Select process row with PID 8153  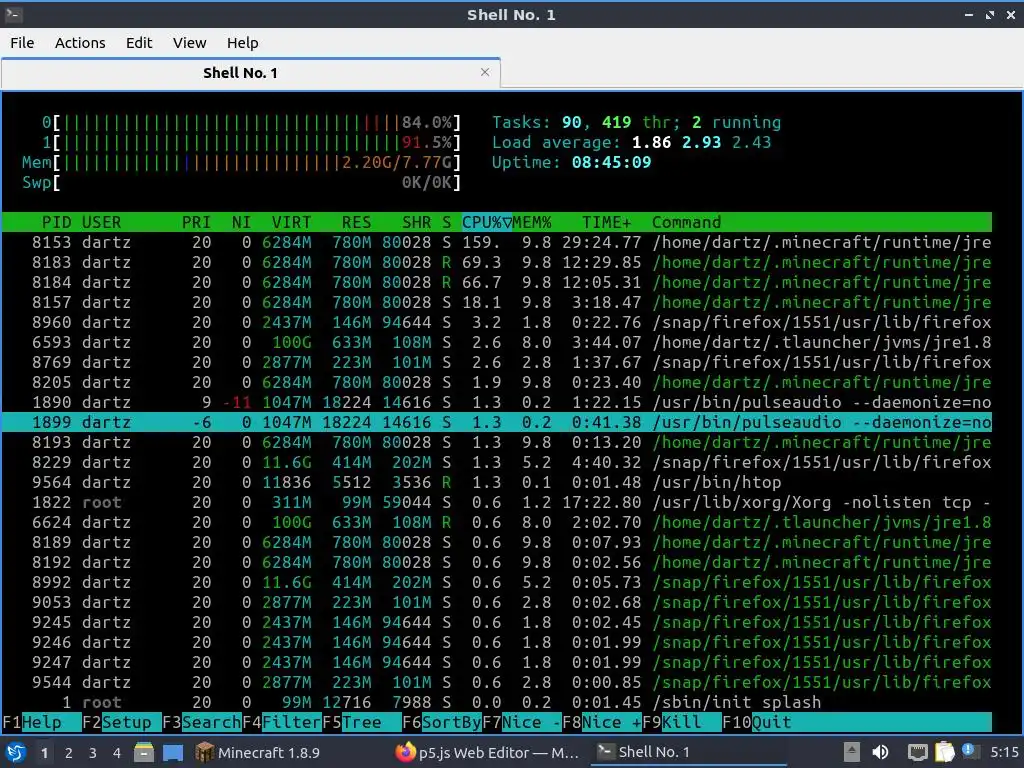coord(497,242)
